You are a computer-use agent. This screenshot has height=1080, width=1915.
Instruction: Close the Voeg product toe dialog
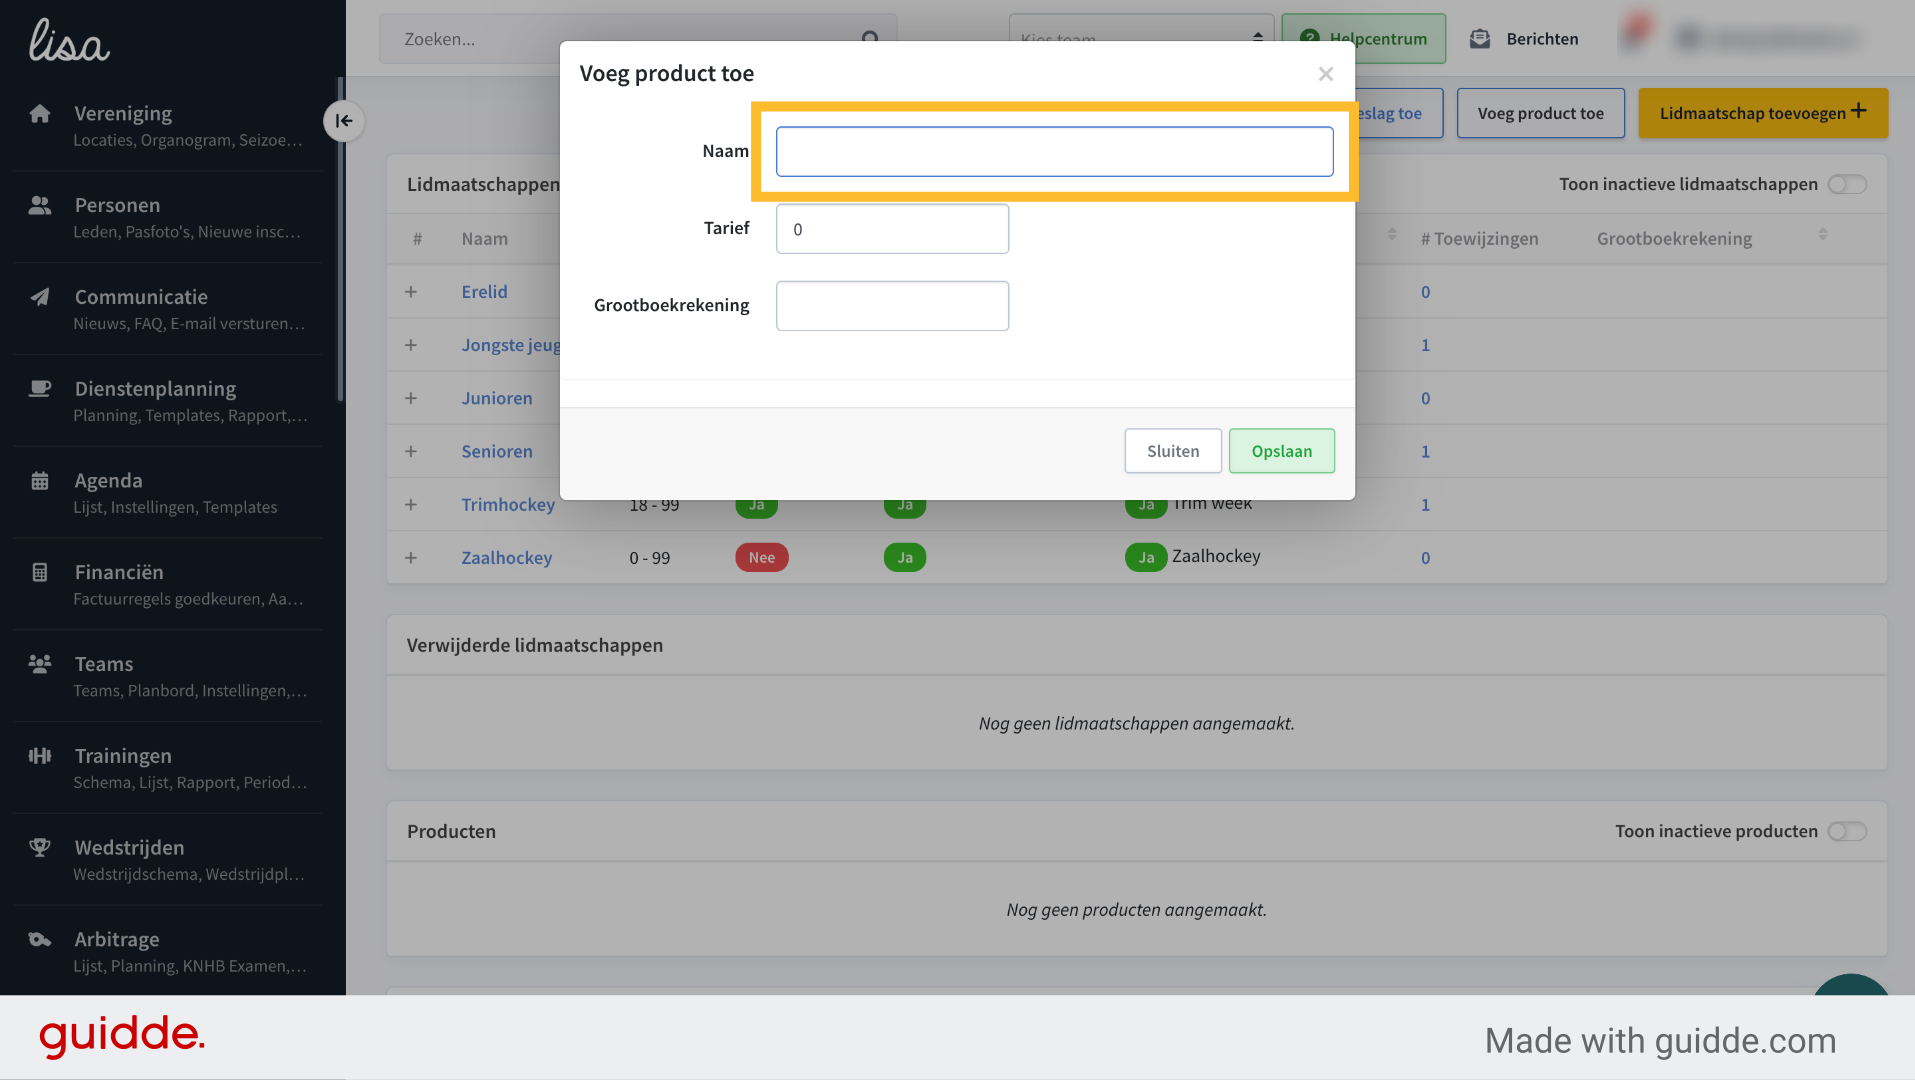[1326, 74]
